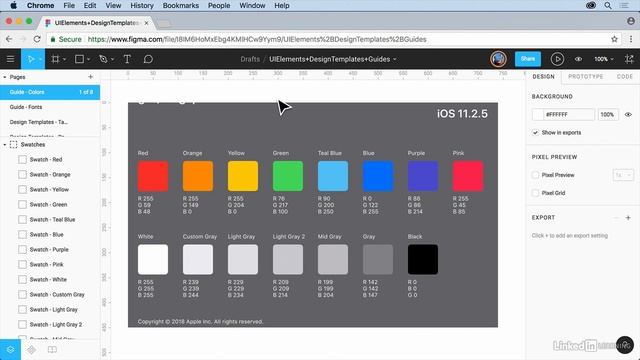The width and height of the screenshot is (640, 360).
Task: Click the Share button
Action: 528,59
